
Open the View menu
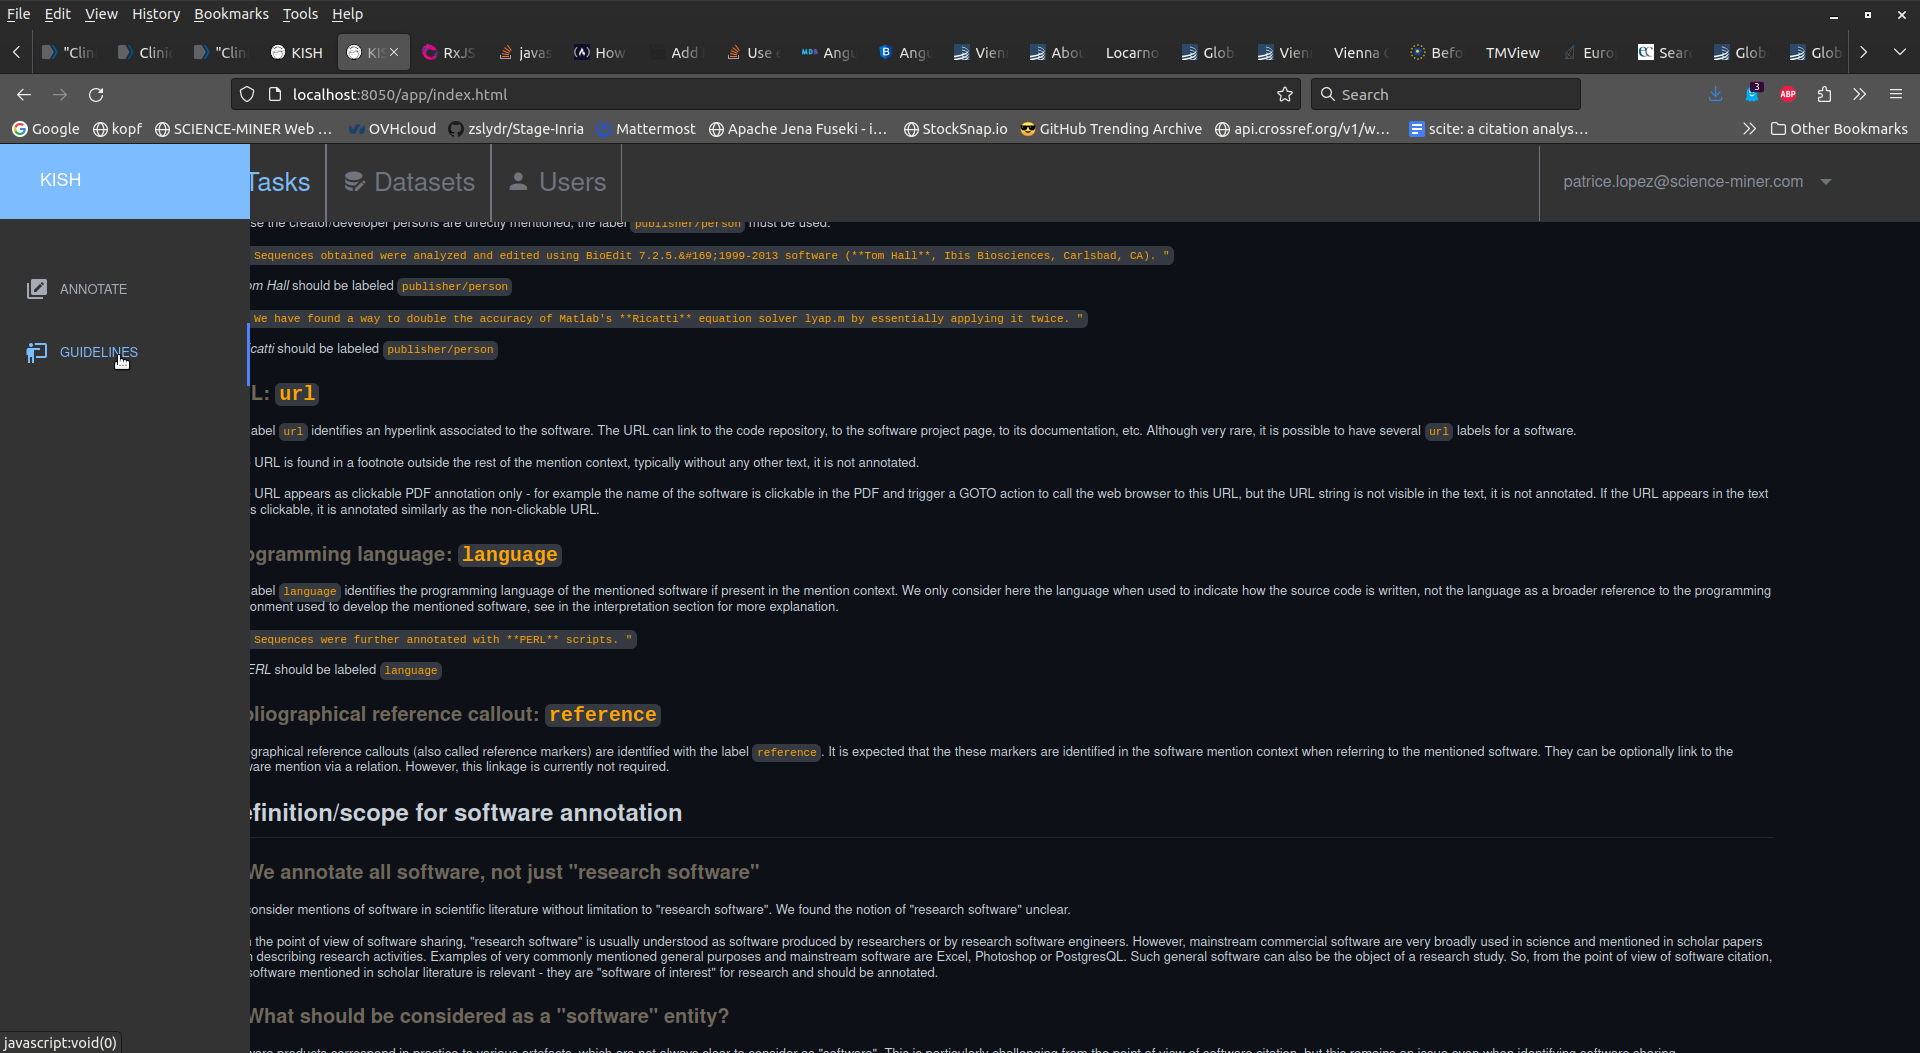pos(101,14)
